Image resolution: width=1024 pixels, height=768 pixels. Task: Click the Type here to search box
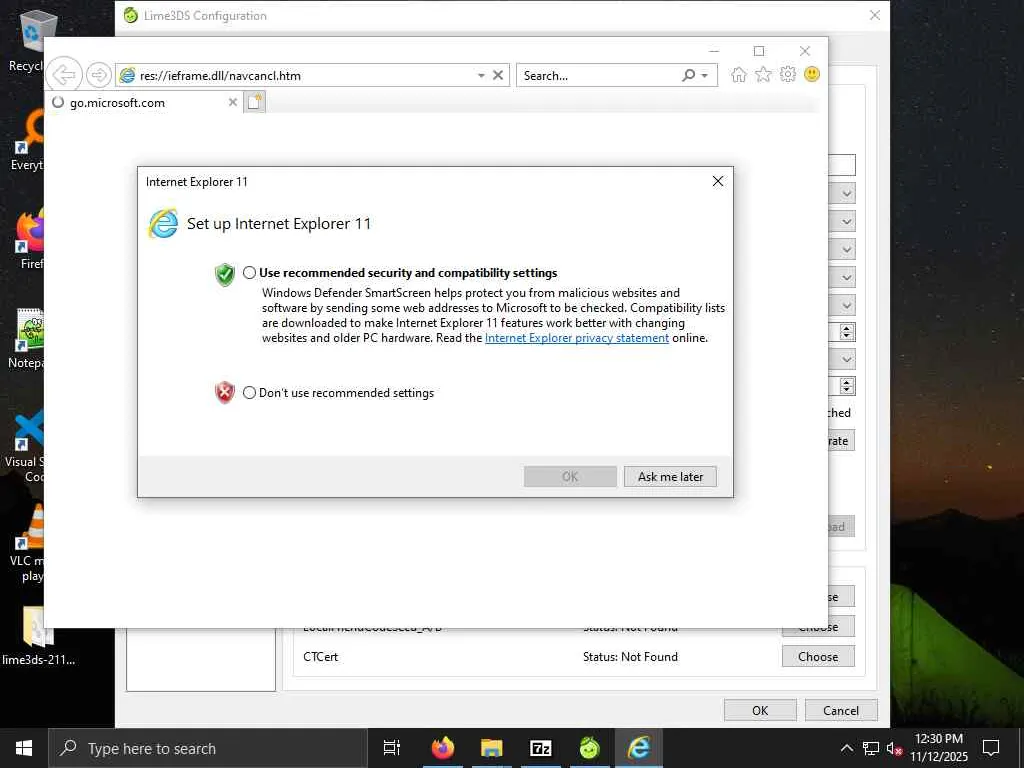[x=208, y=748]
